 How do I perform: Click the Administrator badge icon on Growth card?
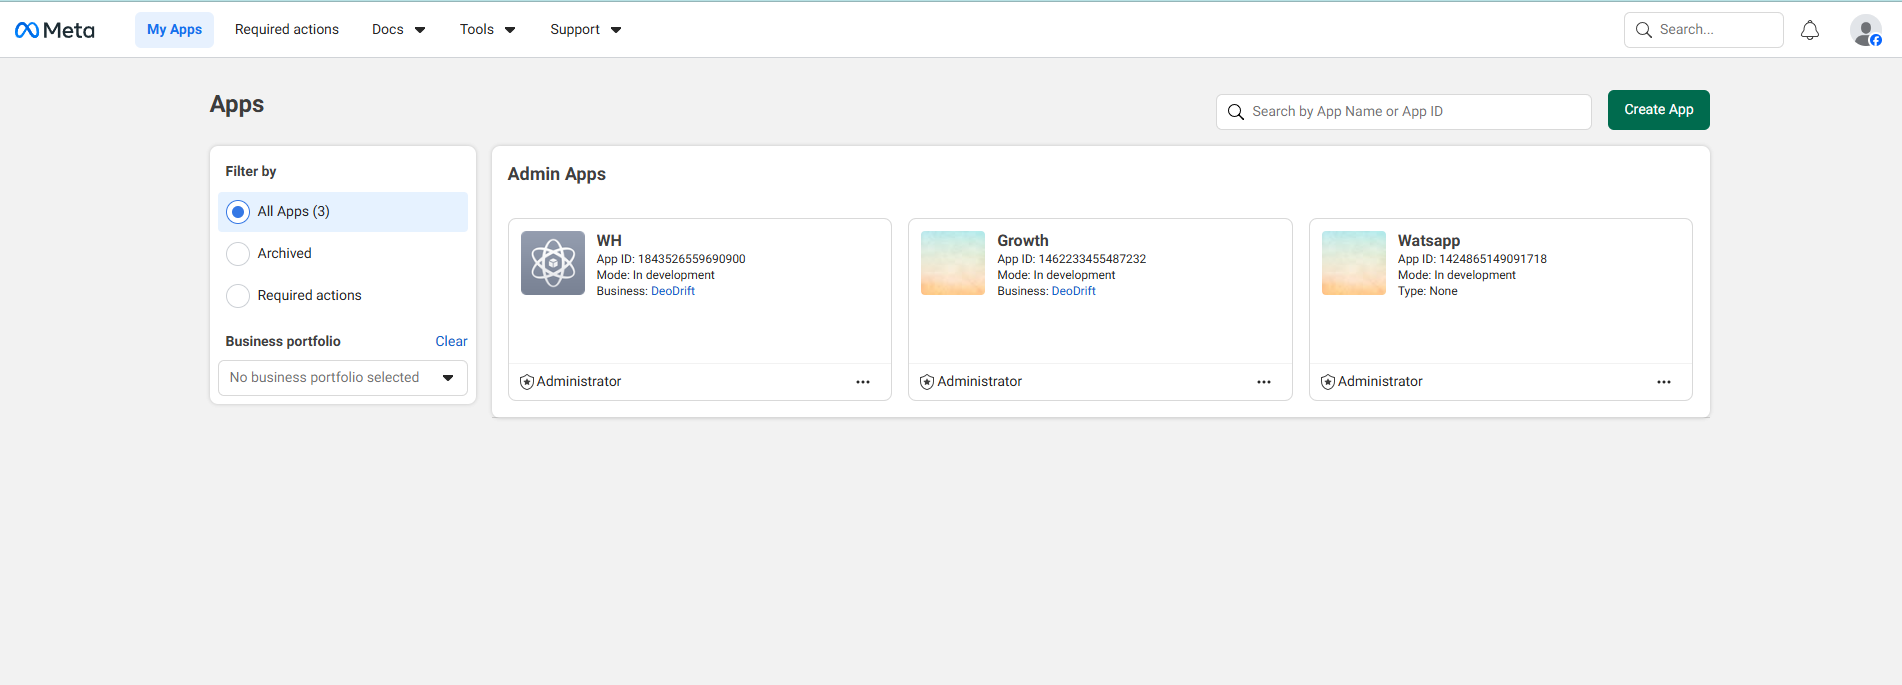pos(927,382)
